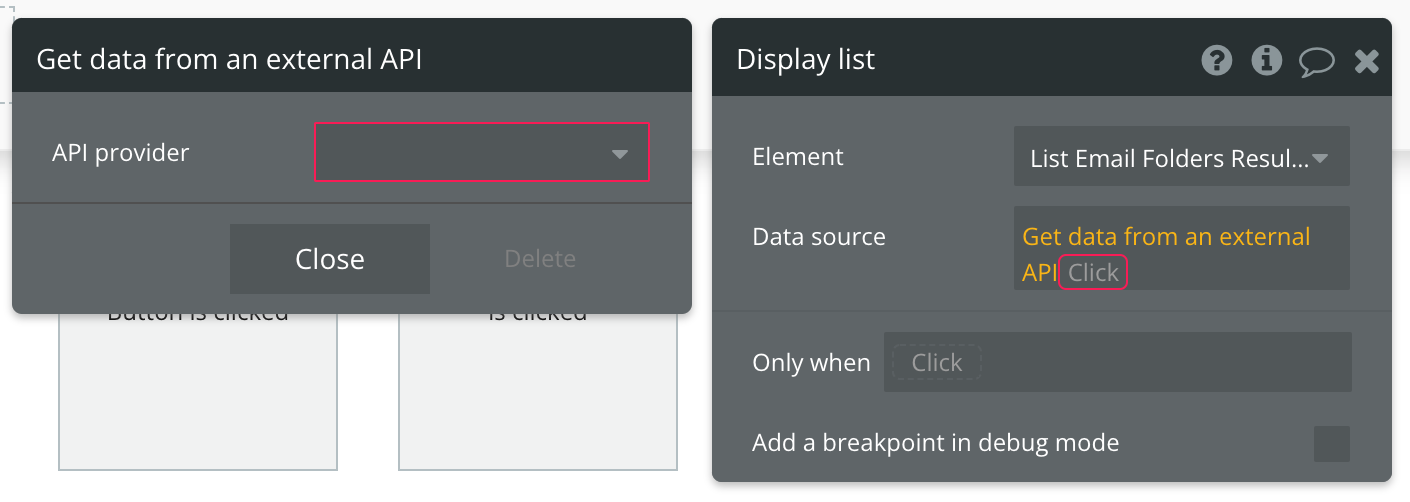
Task: Close the Display list panel with X
Action: coord(1367,62)
